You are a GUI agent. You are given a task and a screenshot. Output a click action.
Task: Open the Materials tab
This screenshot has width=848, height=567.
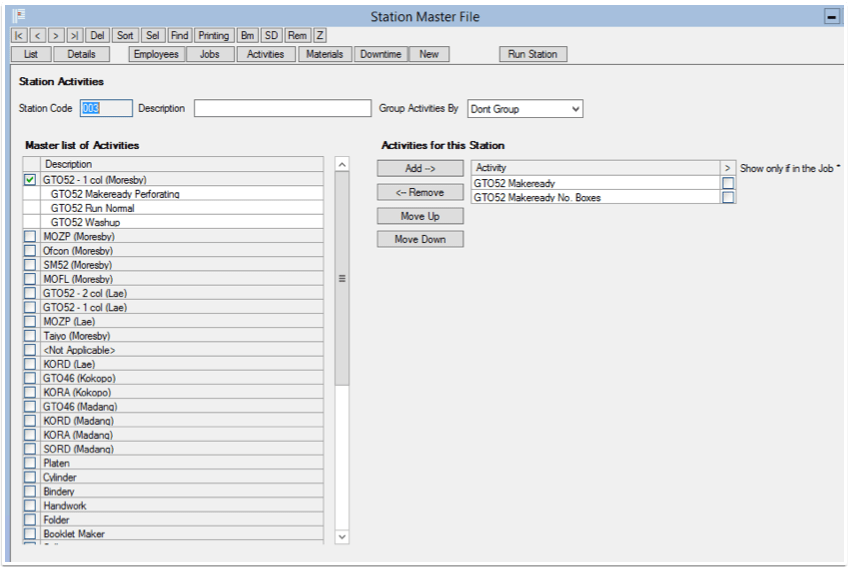[x=324, y=54]
